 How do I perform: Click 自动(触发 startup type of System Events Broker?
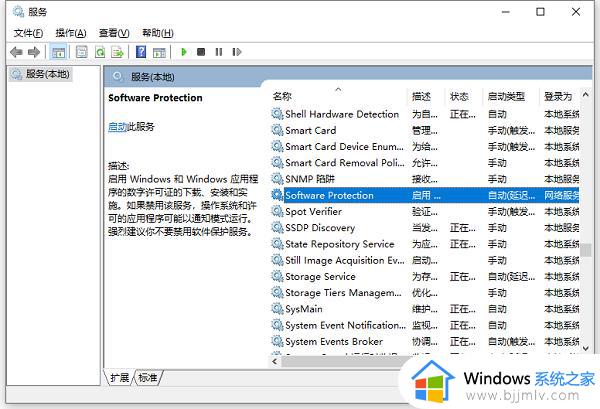(511, 342)
